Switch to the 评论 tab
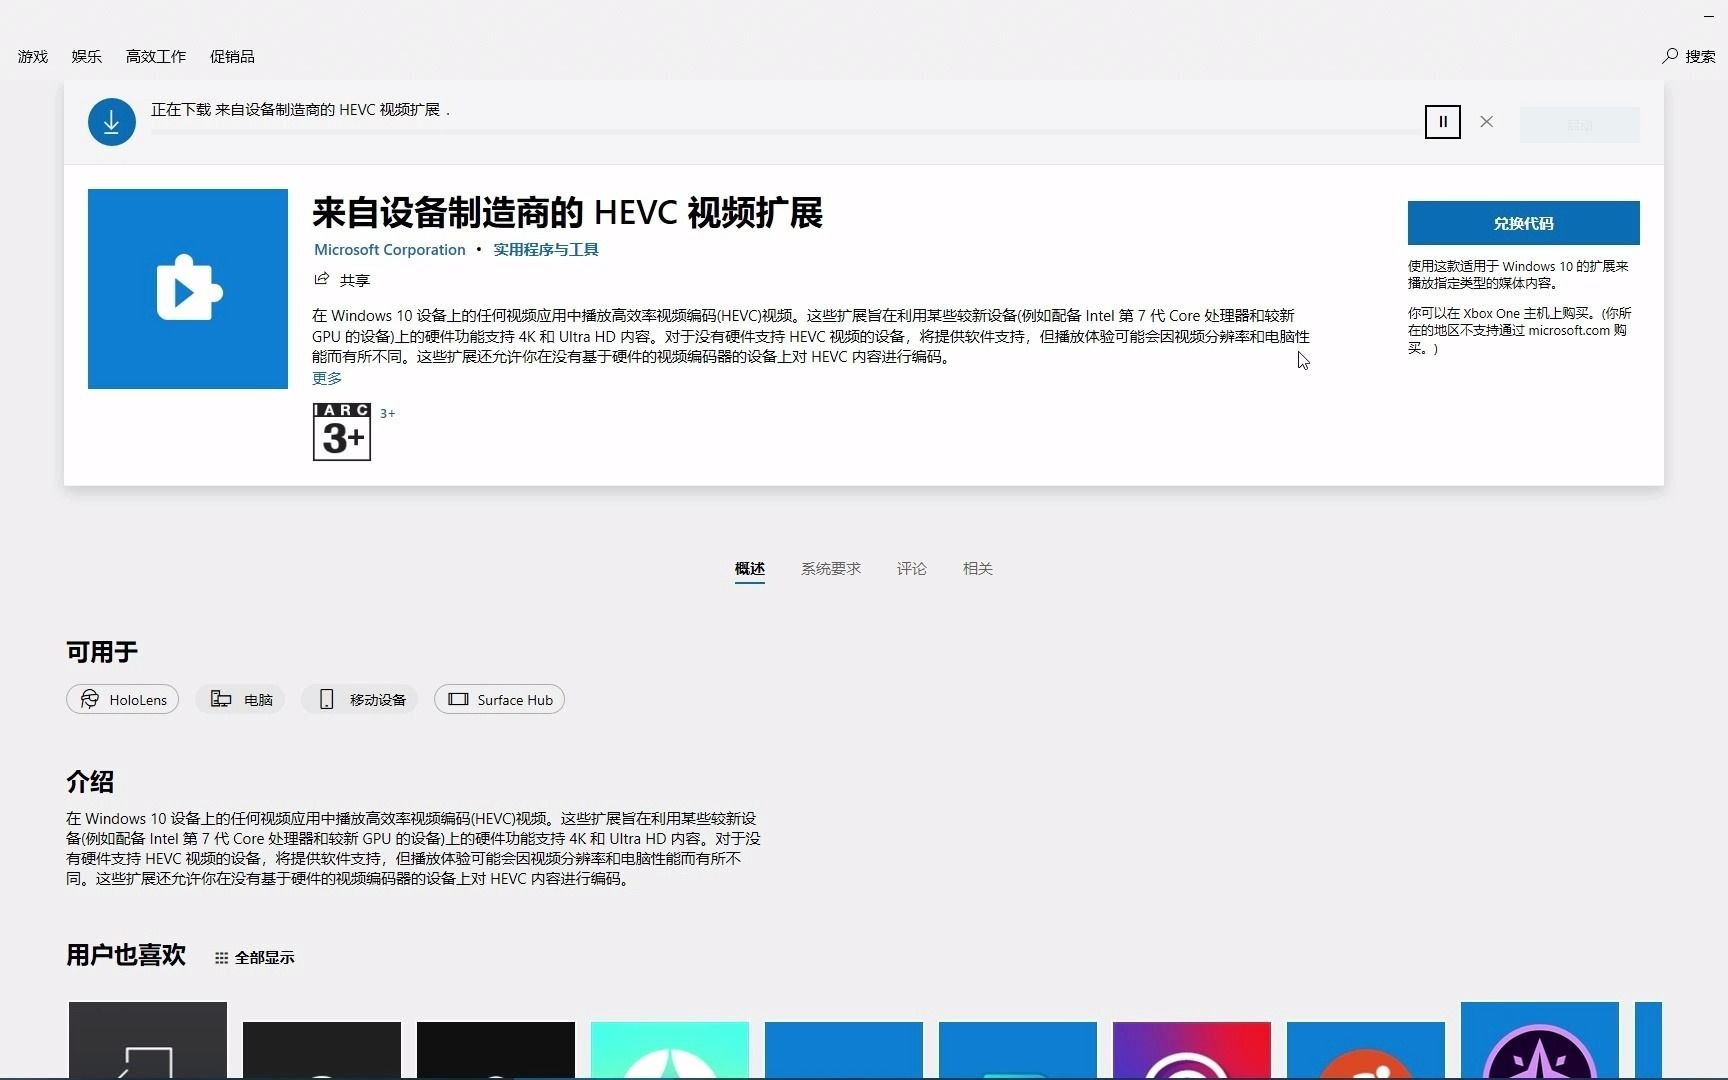Image resolution: width=1728 pixels, height=1080 pixels. (912, 569)
